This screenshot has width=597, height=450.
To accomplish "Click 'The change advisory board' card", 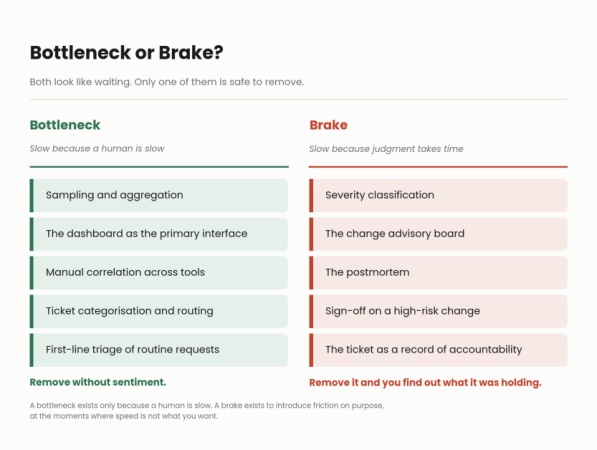I will pos(438,234).
